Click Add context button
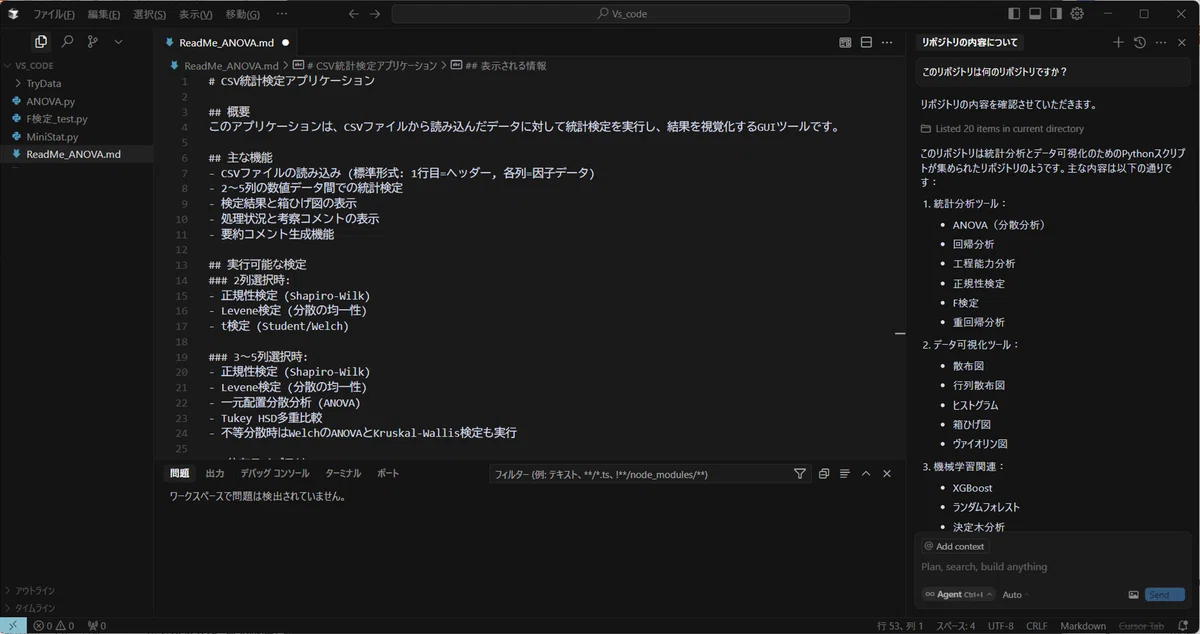Viewport: 1200px width, 634px height. pyautogui.click(x=955, y=546)
